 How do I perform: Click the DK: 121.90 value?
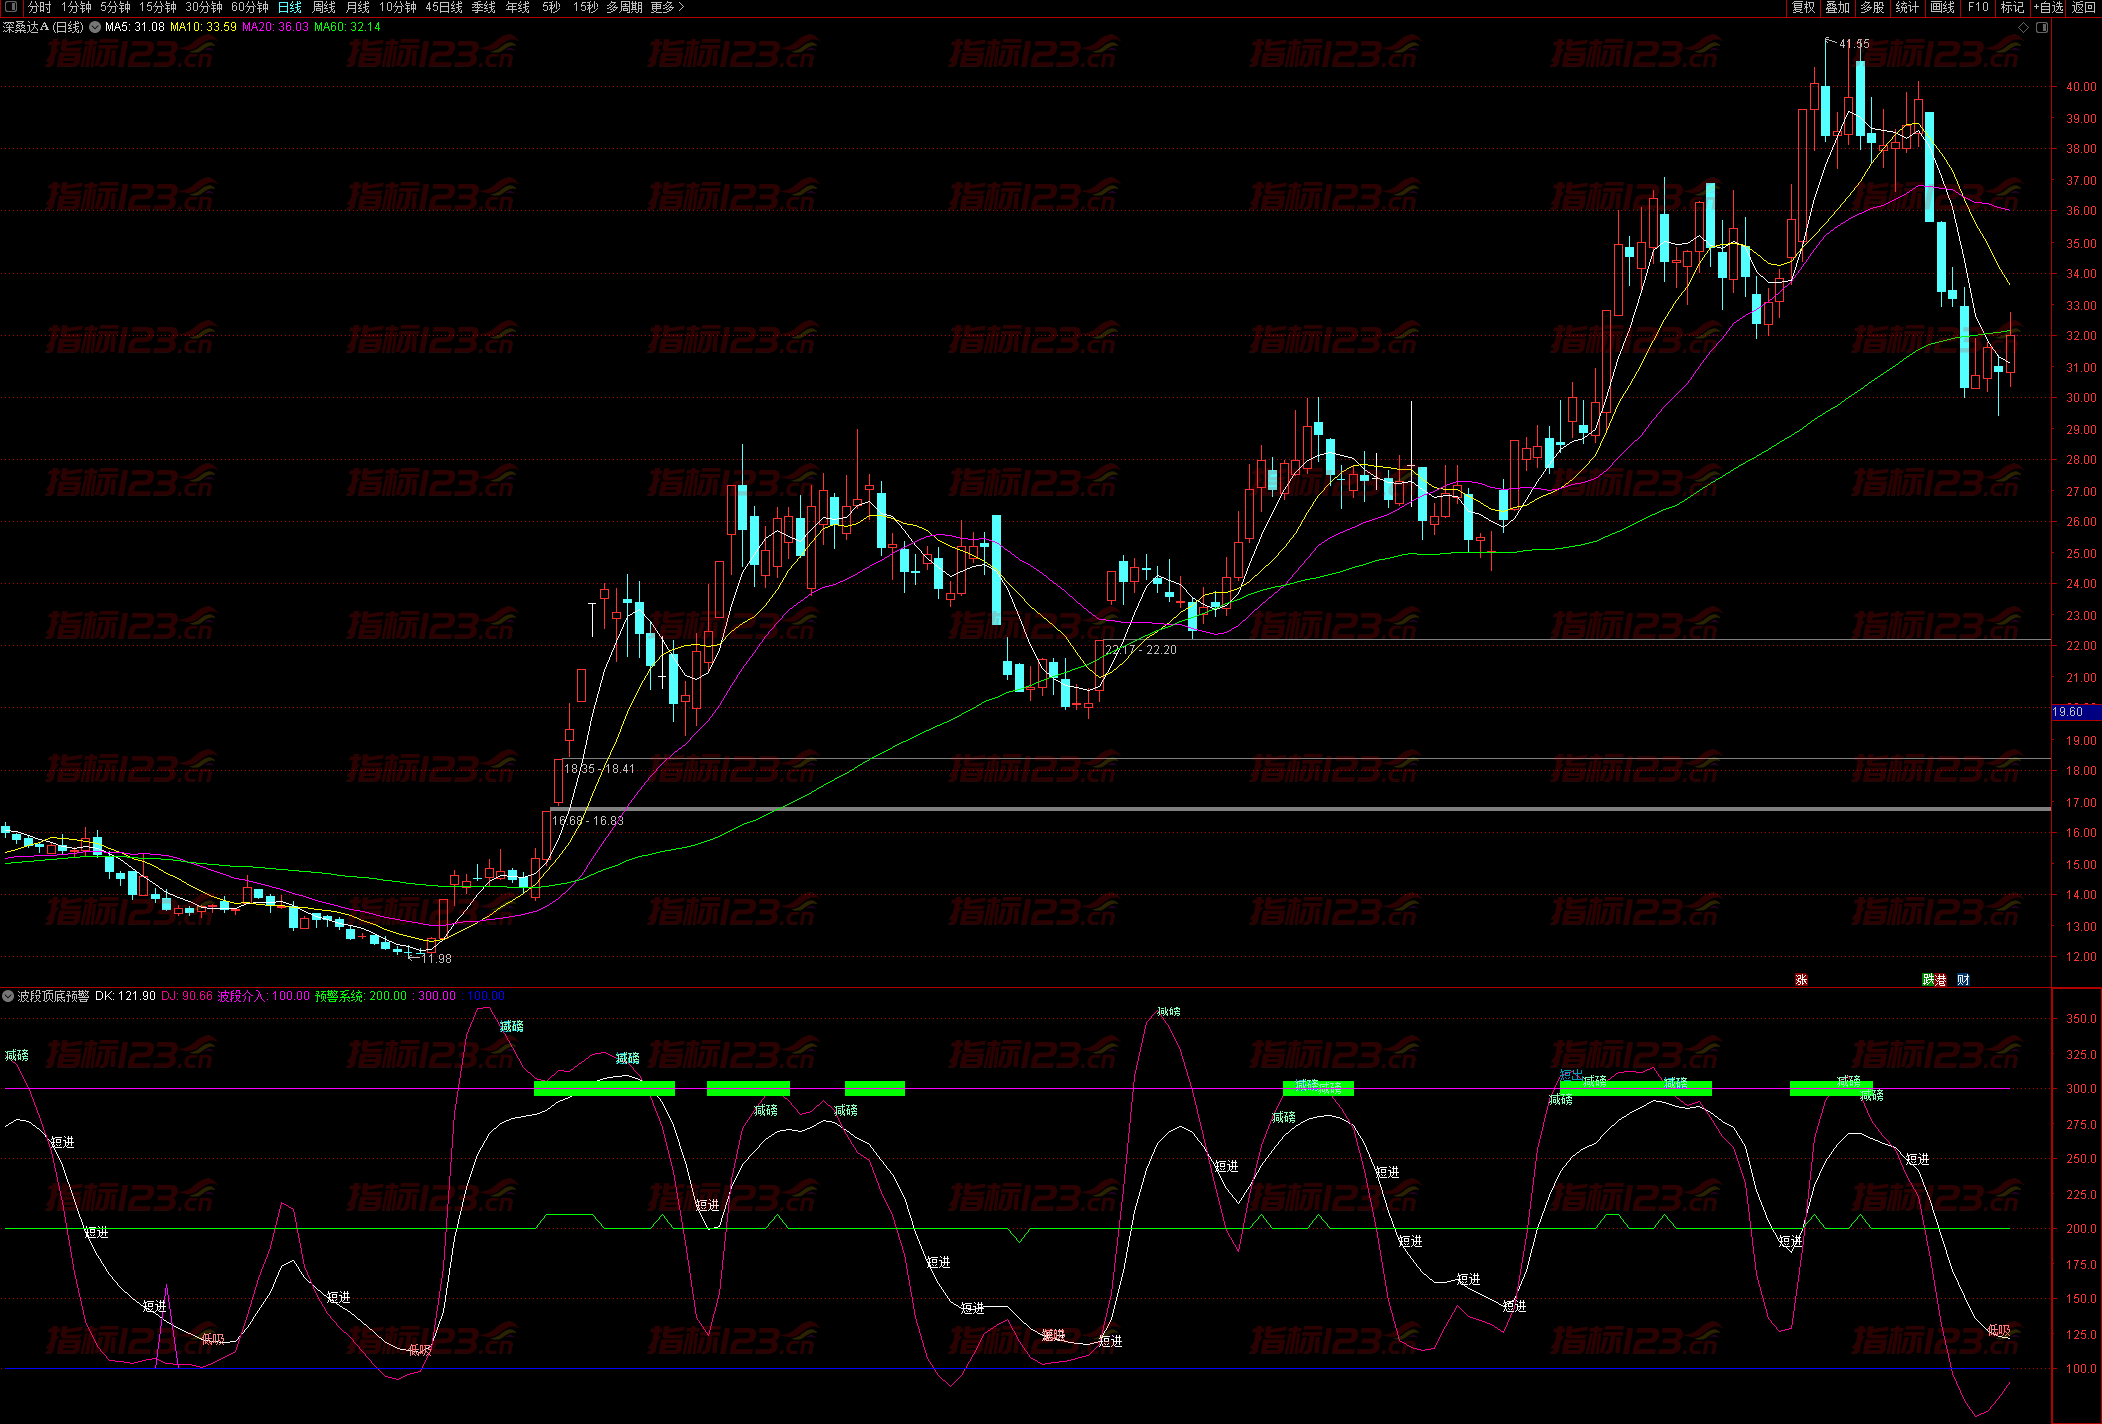coord(125,996)
